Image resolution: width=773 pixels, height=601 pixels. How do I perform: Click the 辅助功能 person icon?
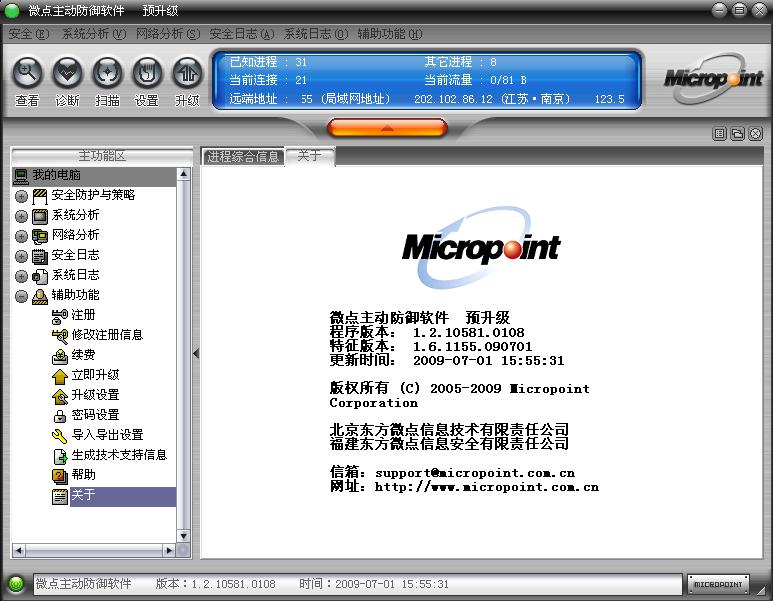coord(40,296)
